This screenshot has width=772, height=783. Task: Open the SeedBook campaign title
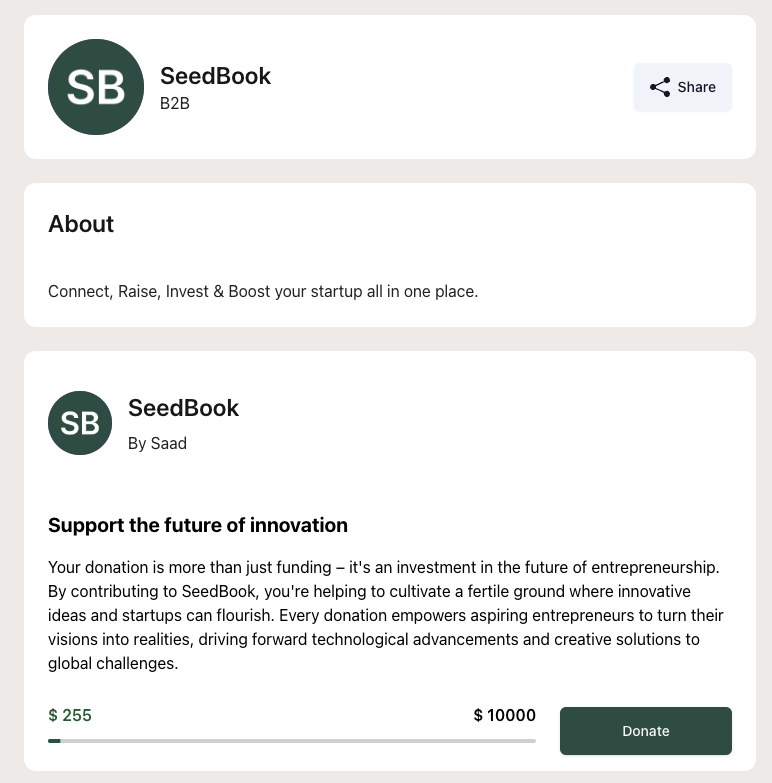click(183, 408)
